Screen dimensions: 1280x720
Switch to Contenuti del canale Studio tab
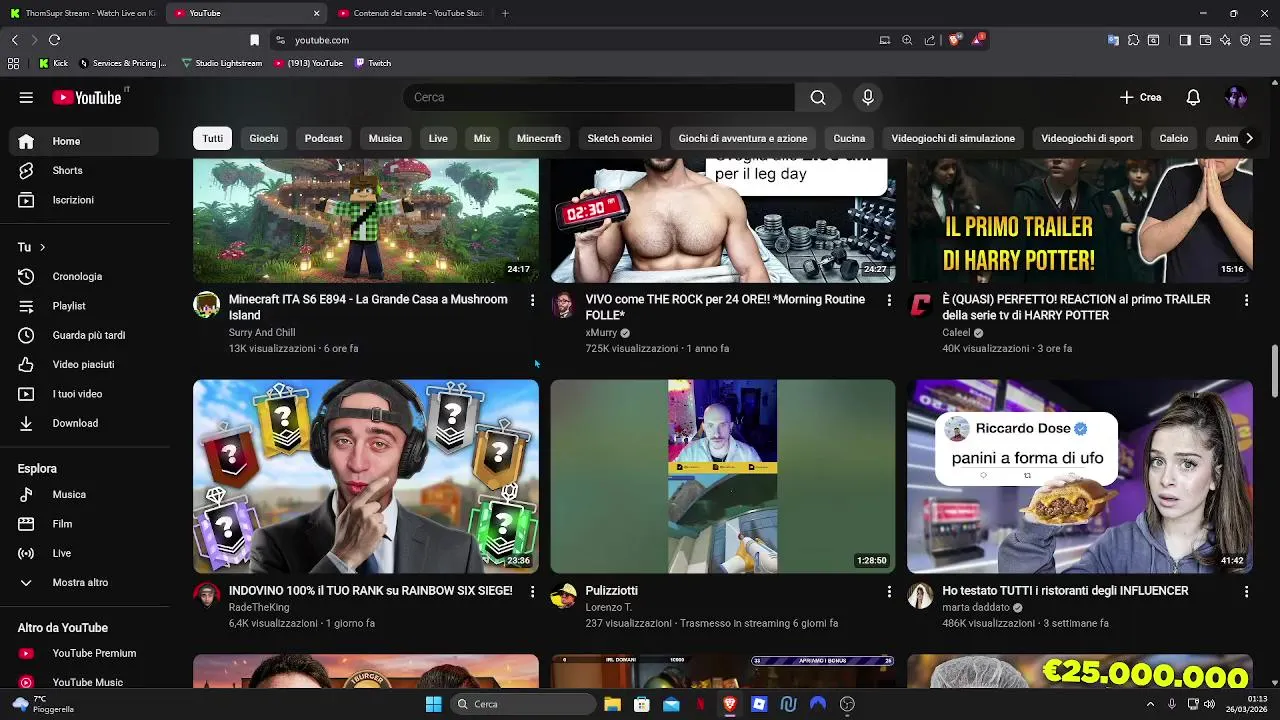pos(410,13)
